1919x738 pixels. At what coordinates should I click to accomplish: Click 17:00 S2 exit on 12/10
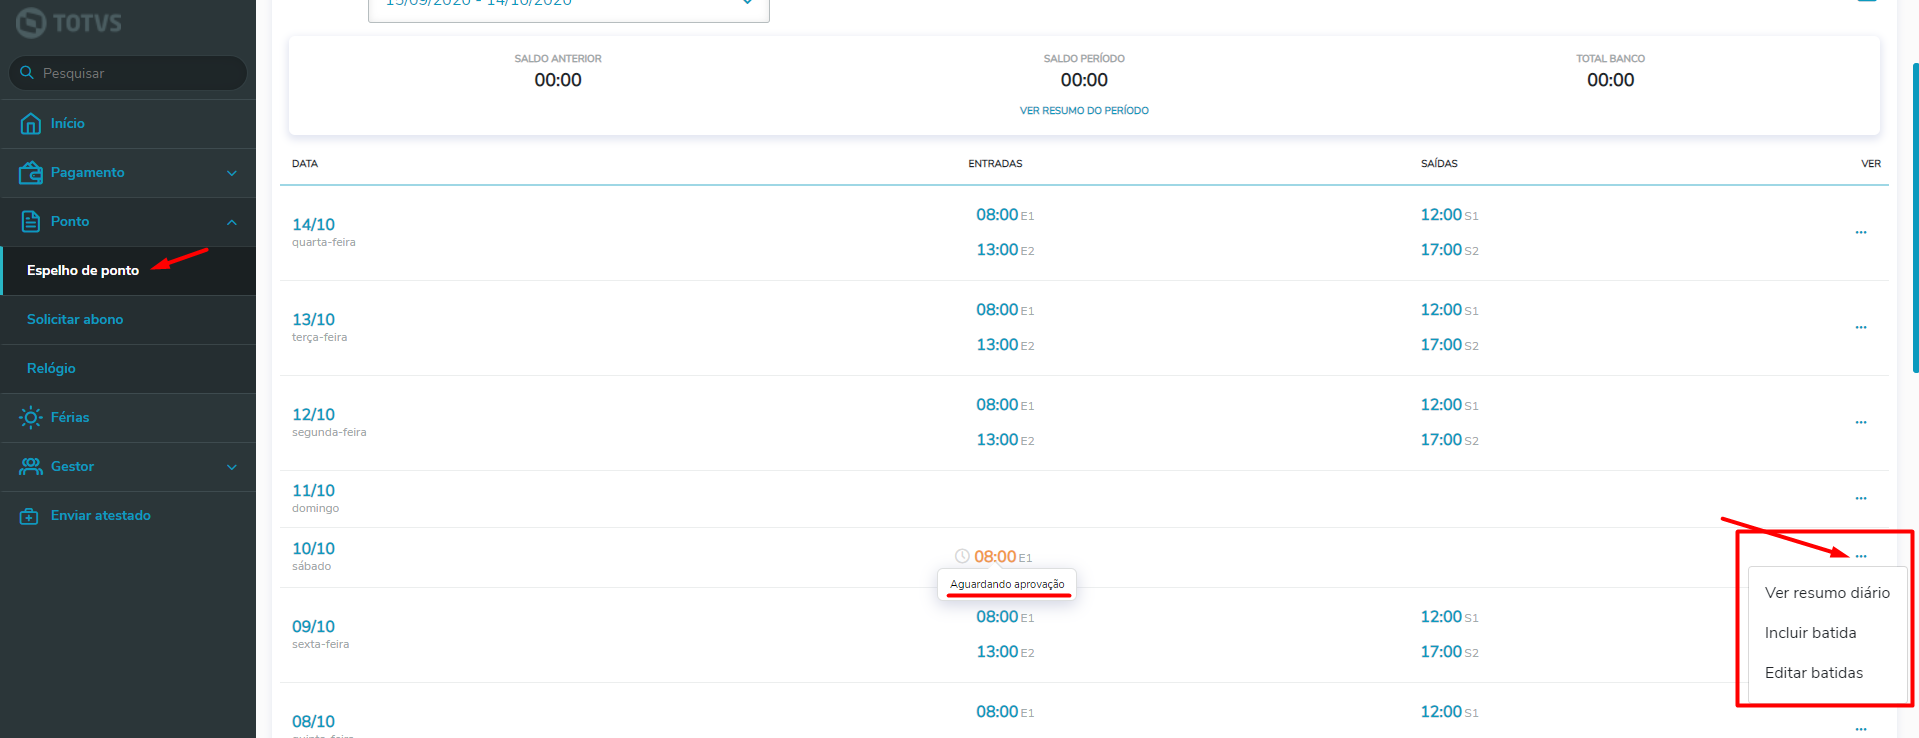coord(1449,440)
